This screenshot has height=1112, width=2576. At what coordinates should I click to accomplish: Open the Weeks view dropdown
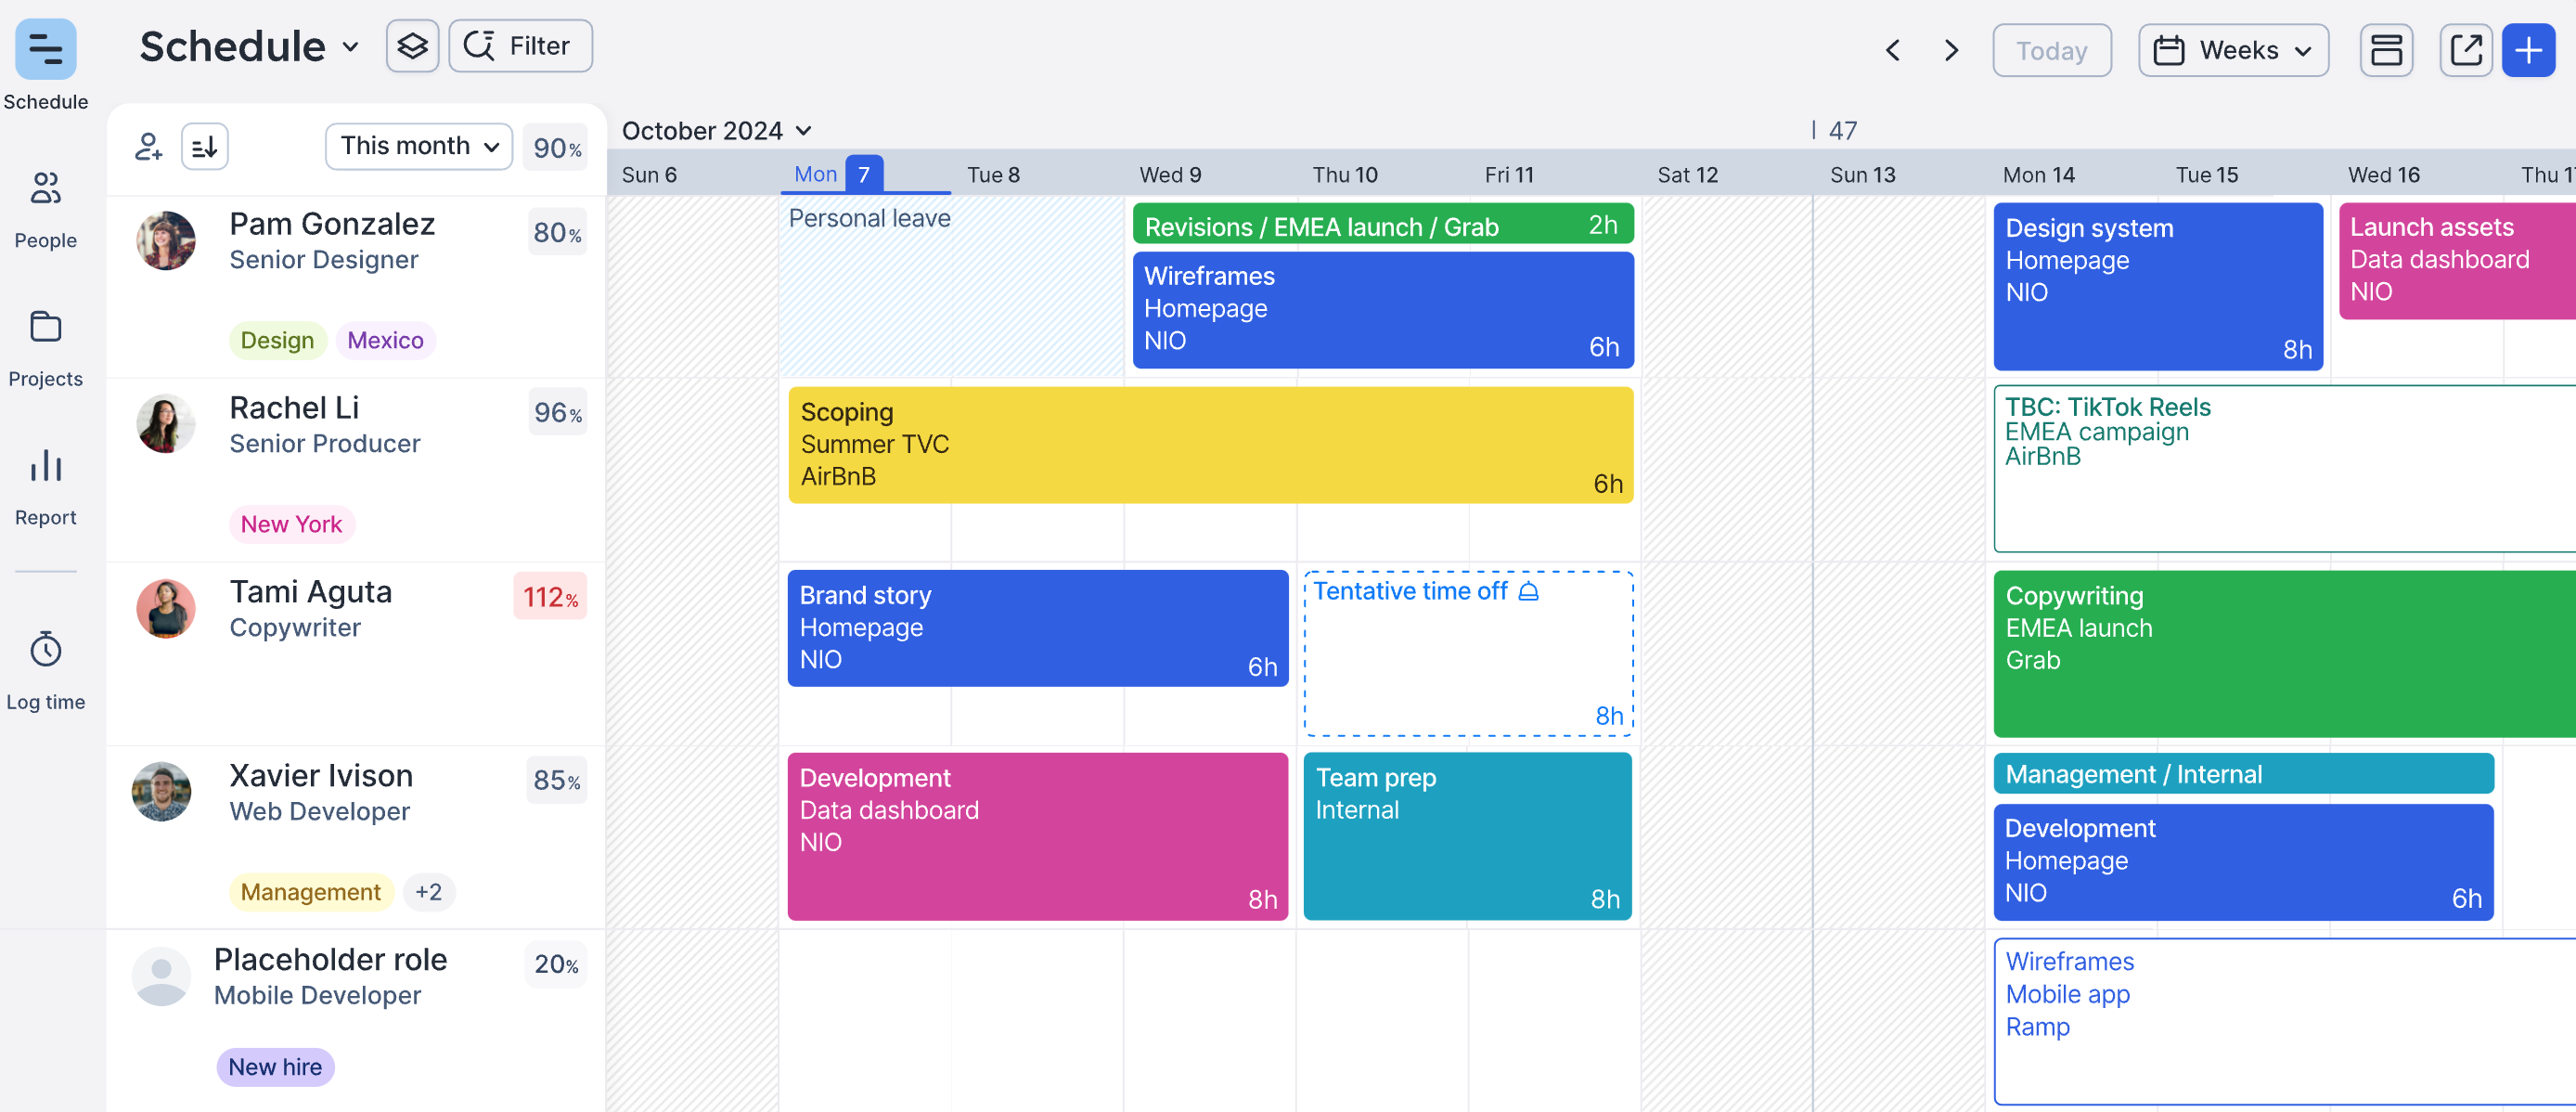[x=2232, y=50]
